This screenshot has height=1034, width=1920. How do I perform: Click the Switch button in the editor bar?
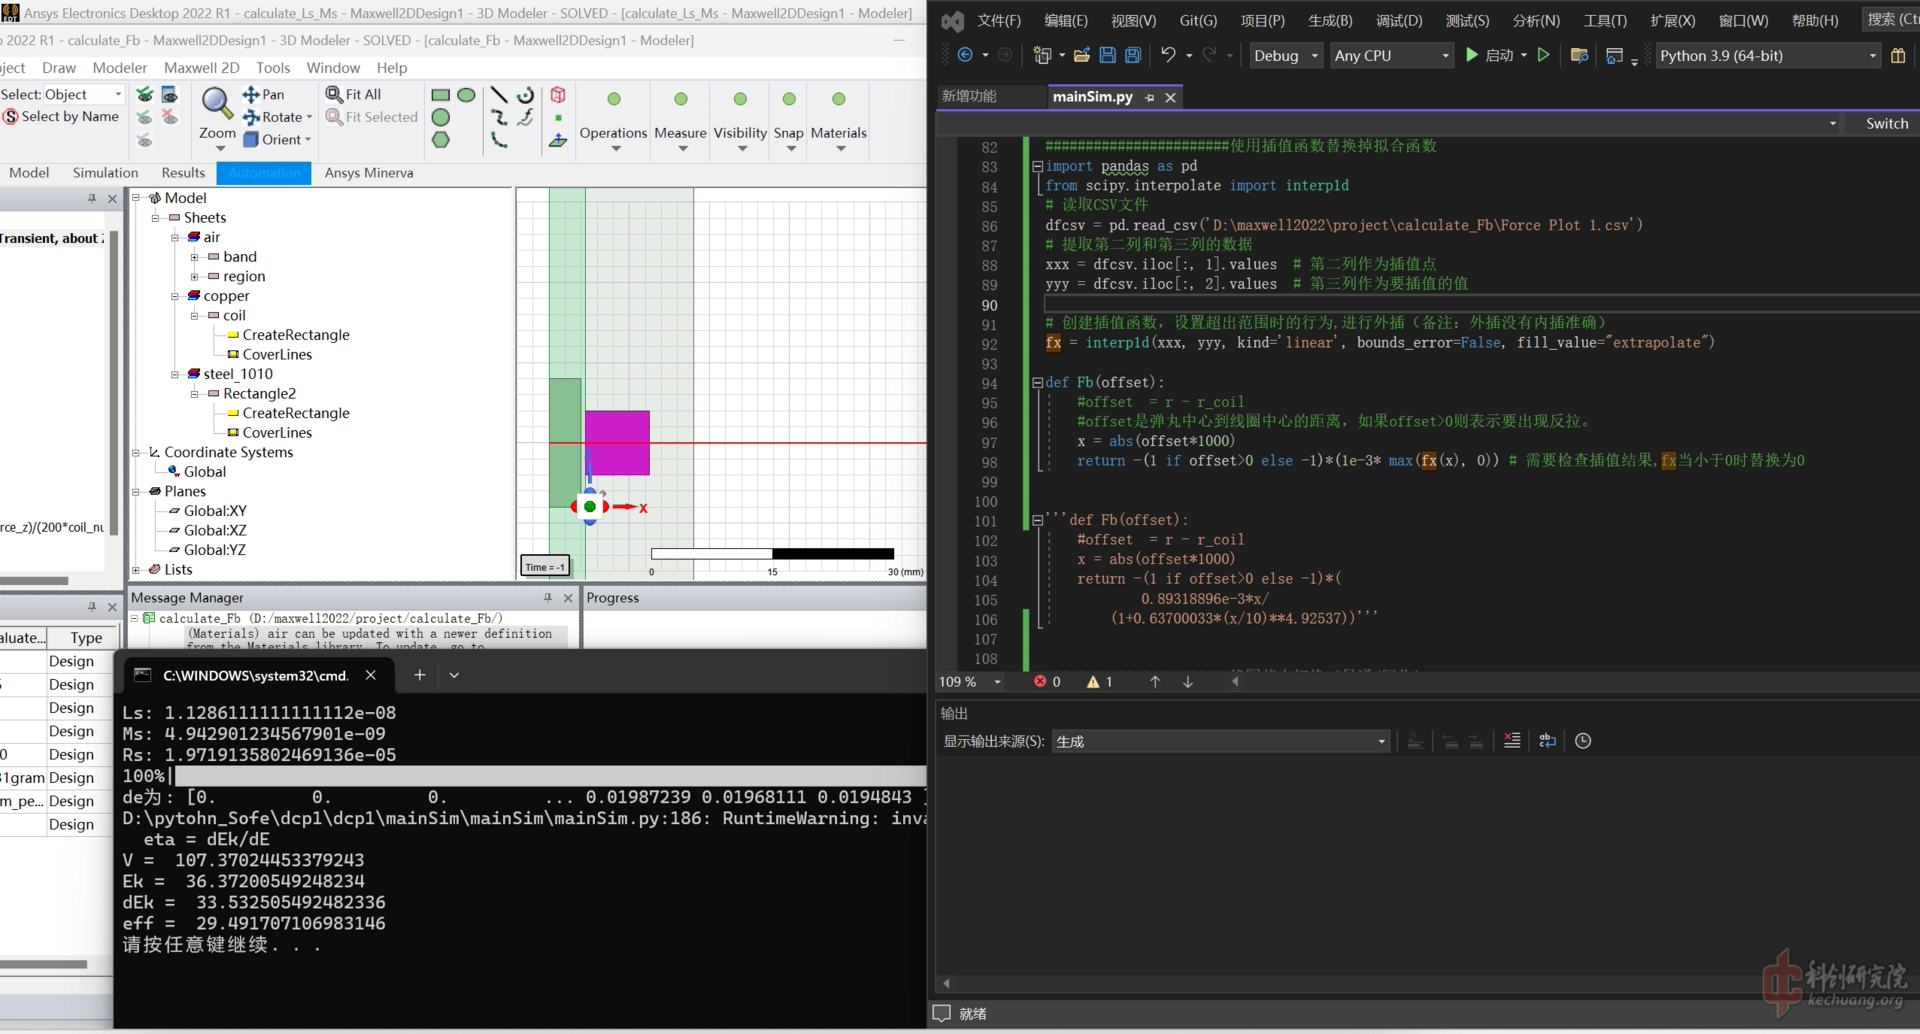[x=1886, y=123]
